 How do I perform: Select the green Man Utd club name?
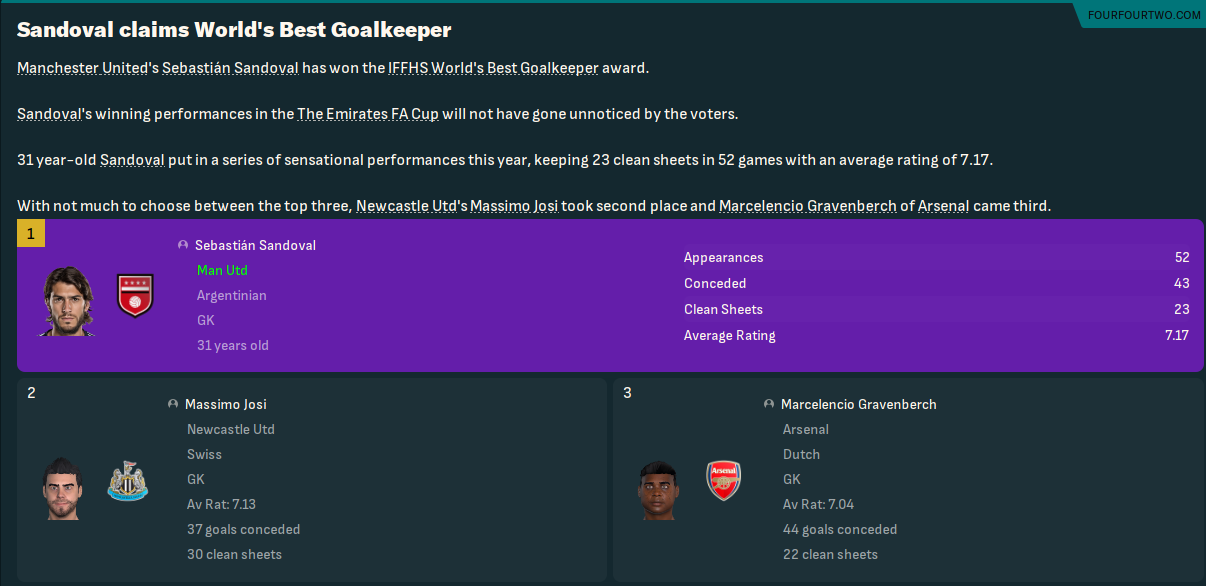tap(222, 270)
